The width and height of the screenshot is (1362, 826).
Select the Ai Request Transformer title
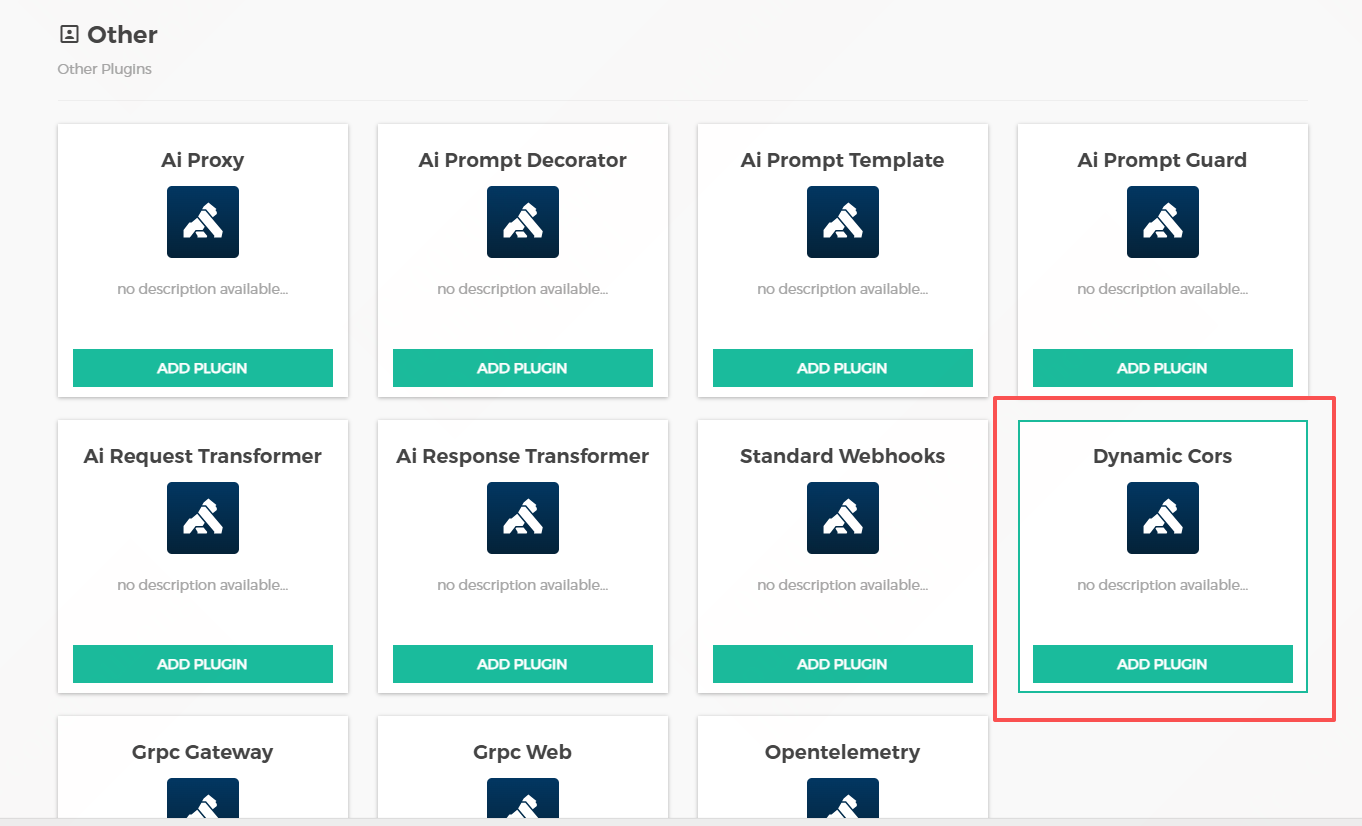[203, 456]
